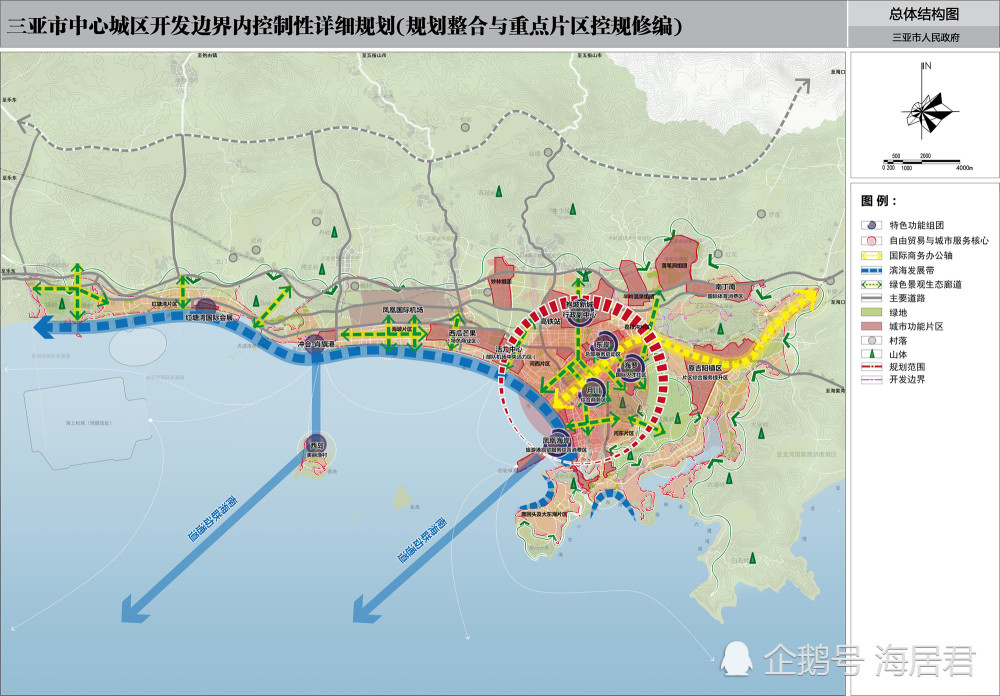Image resolution: width=1000 pixels, height=696 pixels.
Task: Click the 河东片区 map label
Action: [x=622, y=433]
